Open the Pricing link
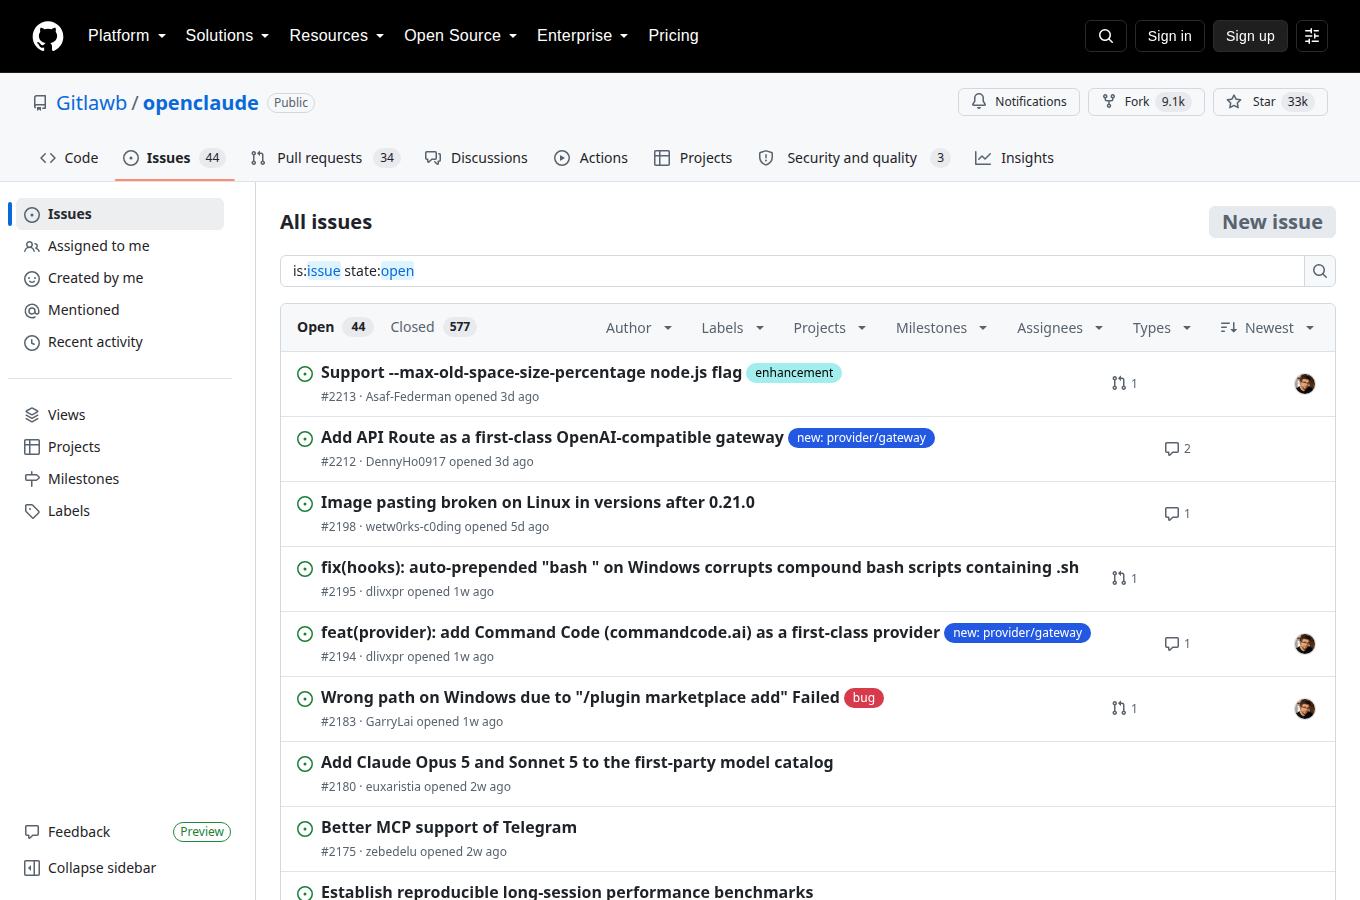 [673, 36]
